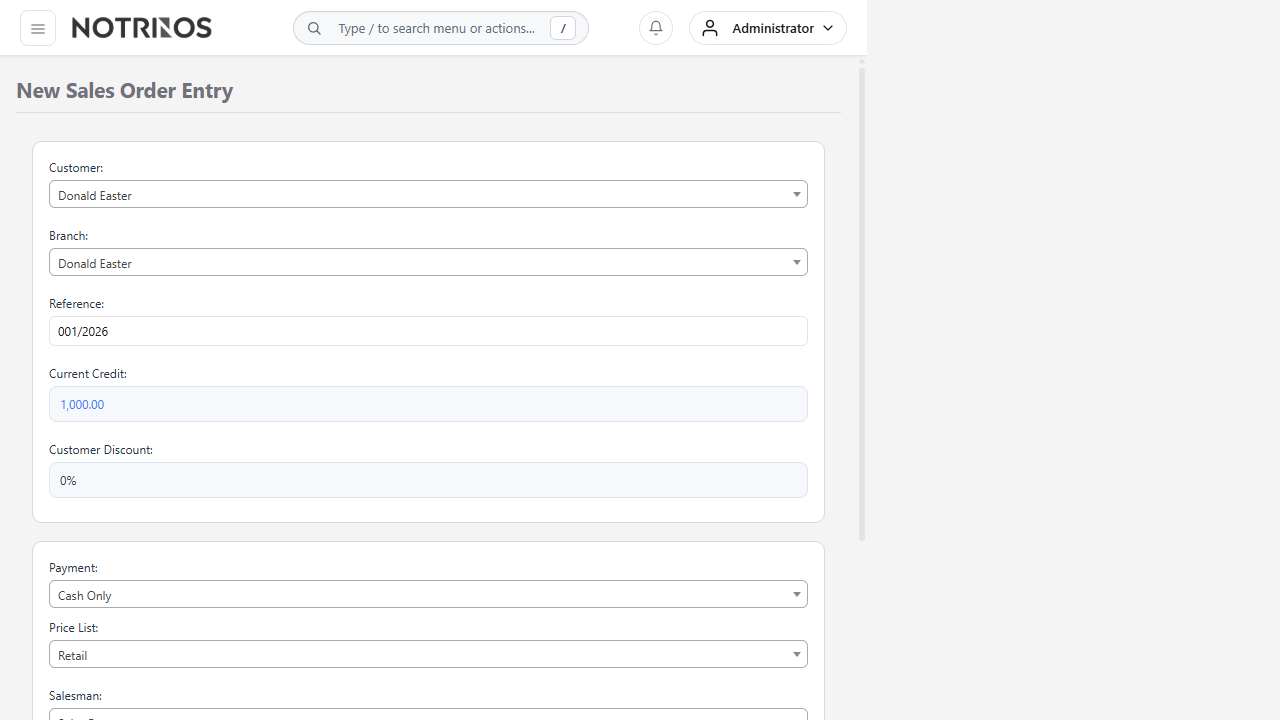Click the Reference field containing 001/2026

[x=428, y=331]
